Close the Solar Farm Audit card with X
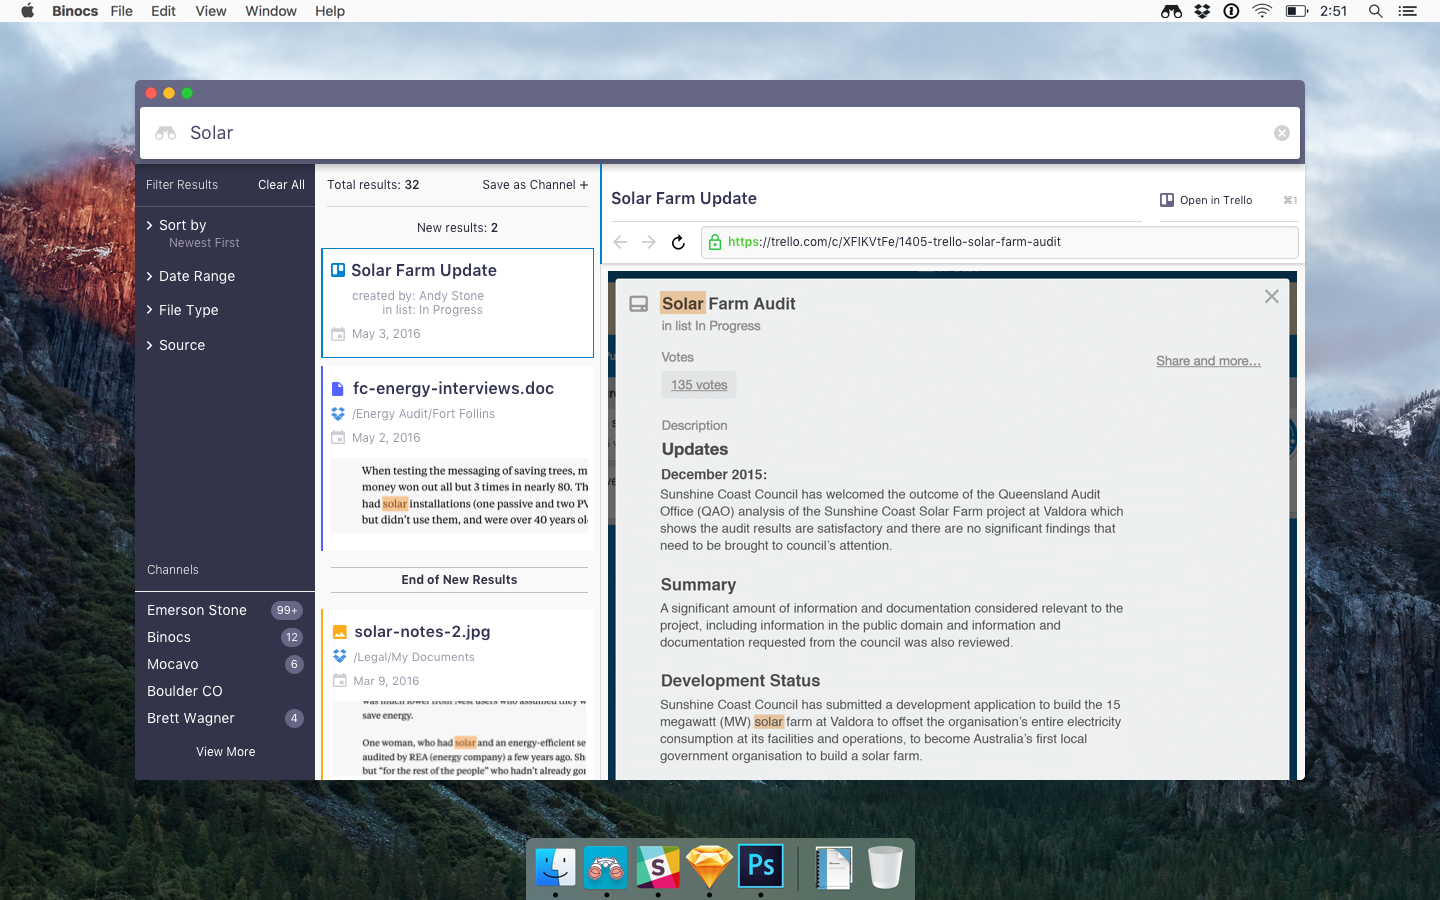 pos(1271,296)
